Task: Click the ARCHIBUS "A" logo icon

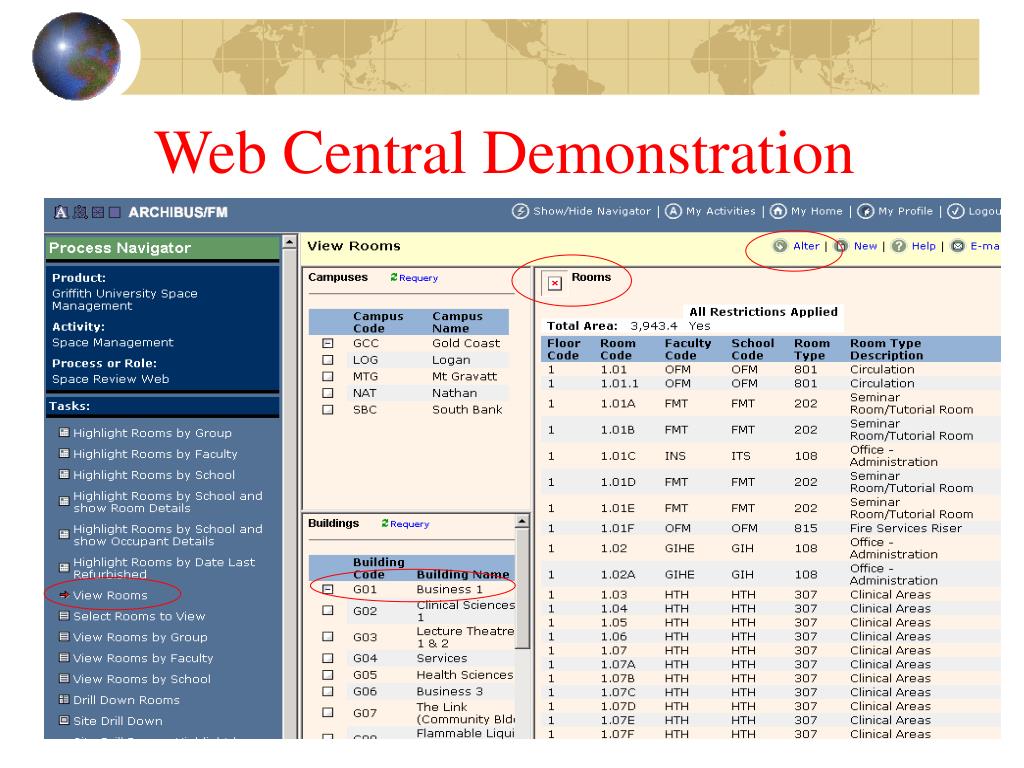Action: click(x=61, y=212)
